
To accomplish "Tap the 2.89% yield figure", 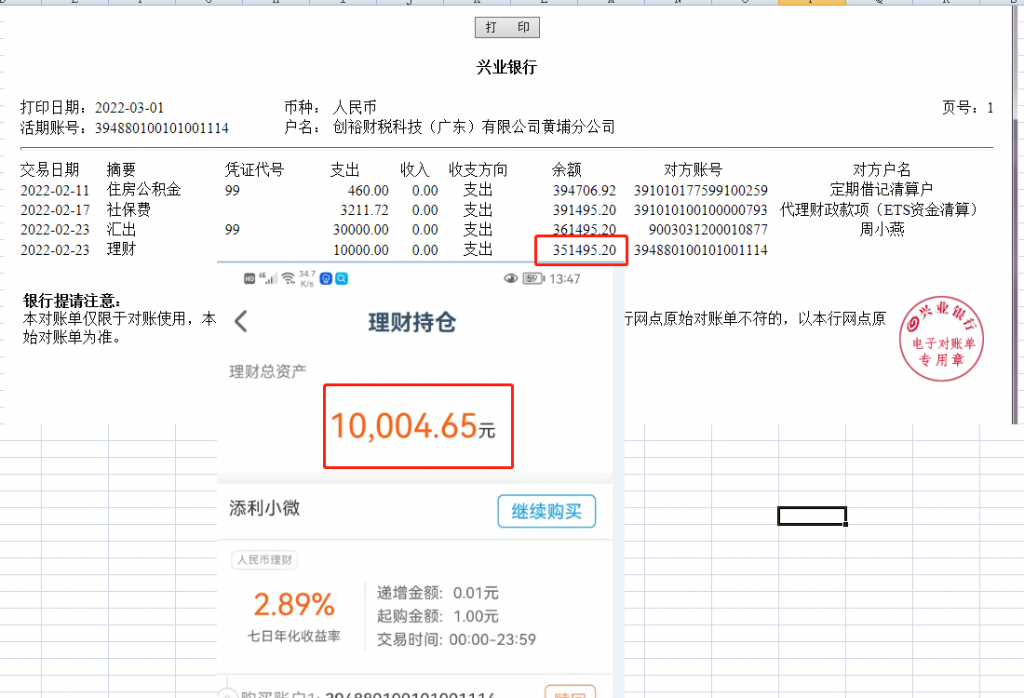I will [294, 604].
